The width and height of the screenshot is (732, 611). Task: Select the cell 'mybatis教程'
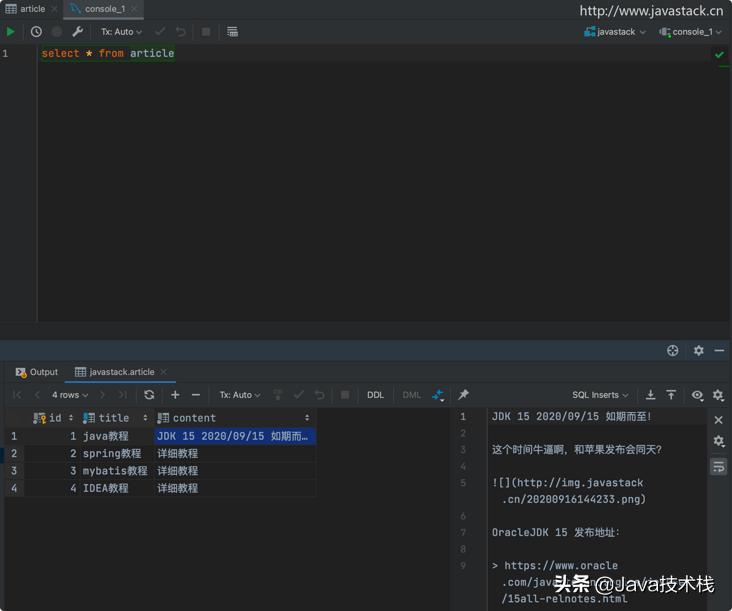point(115,471)
